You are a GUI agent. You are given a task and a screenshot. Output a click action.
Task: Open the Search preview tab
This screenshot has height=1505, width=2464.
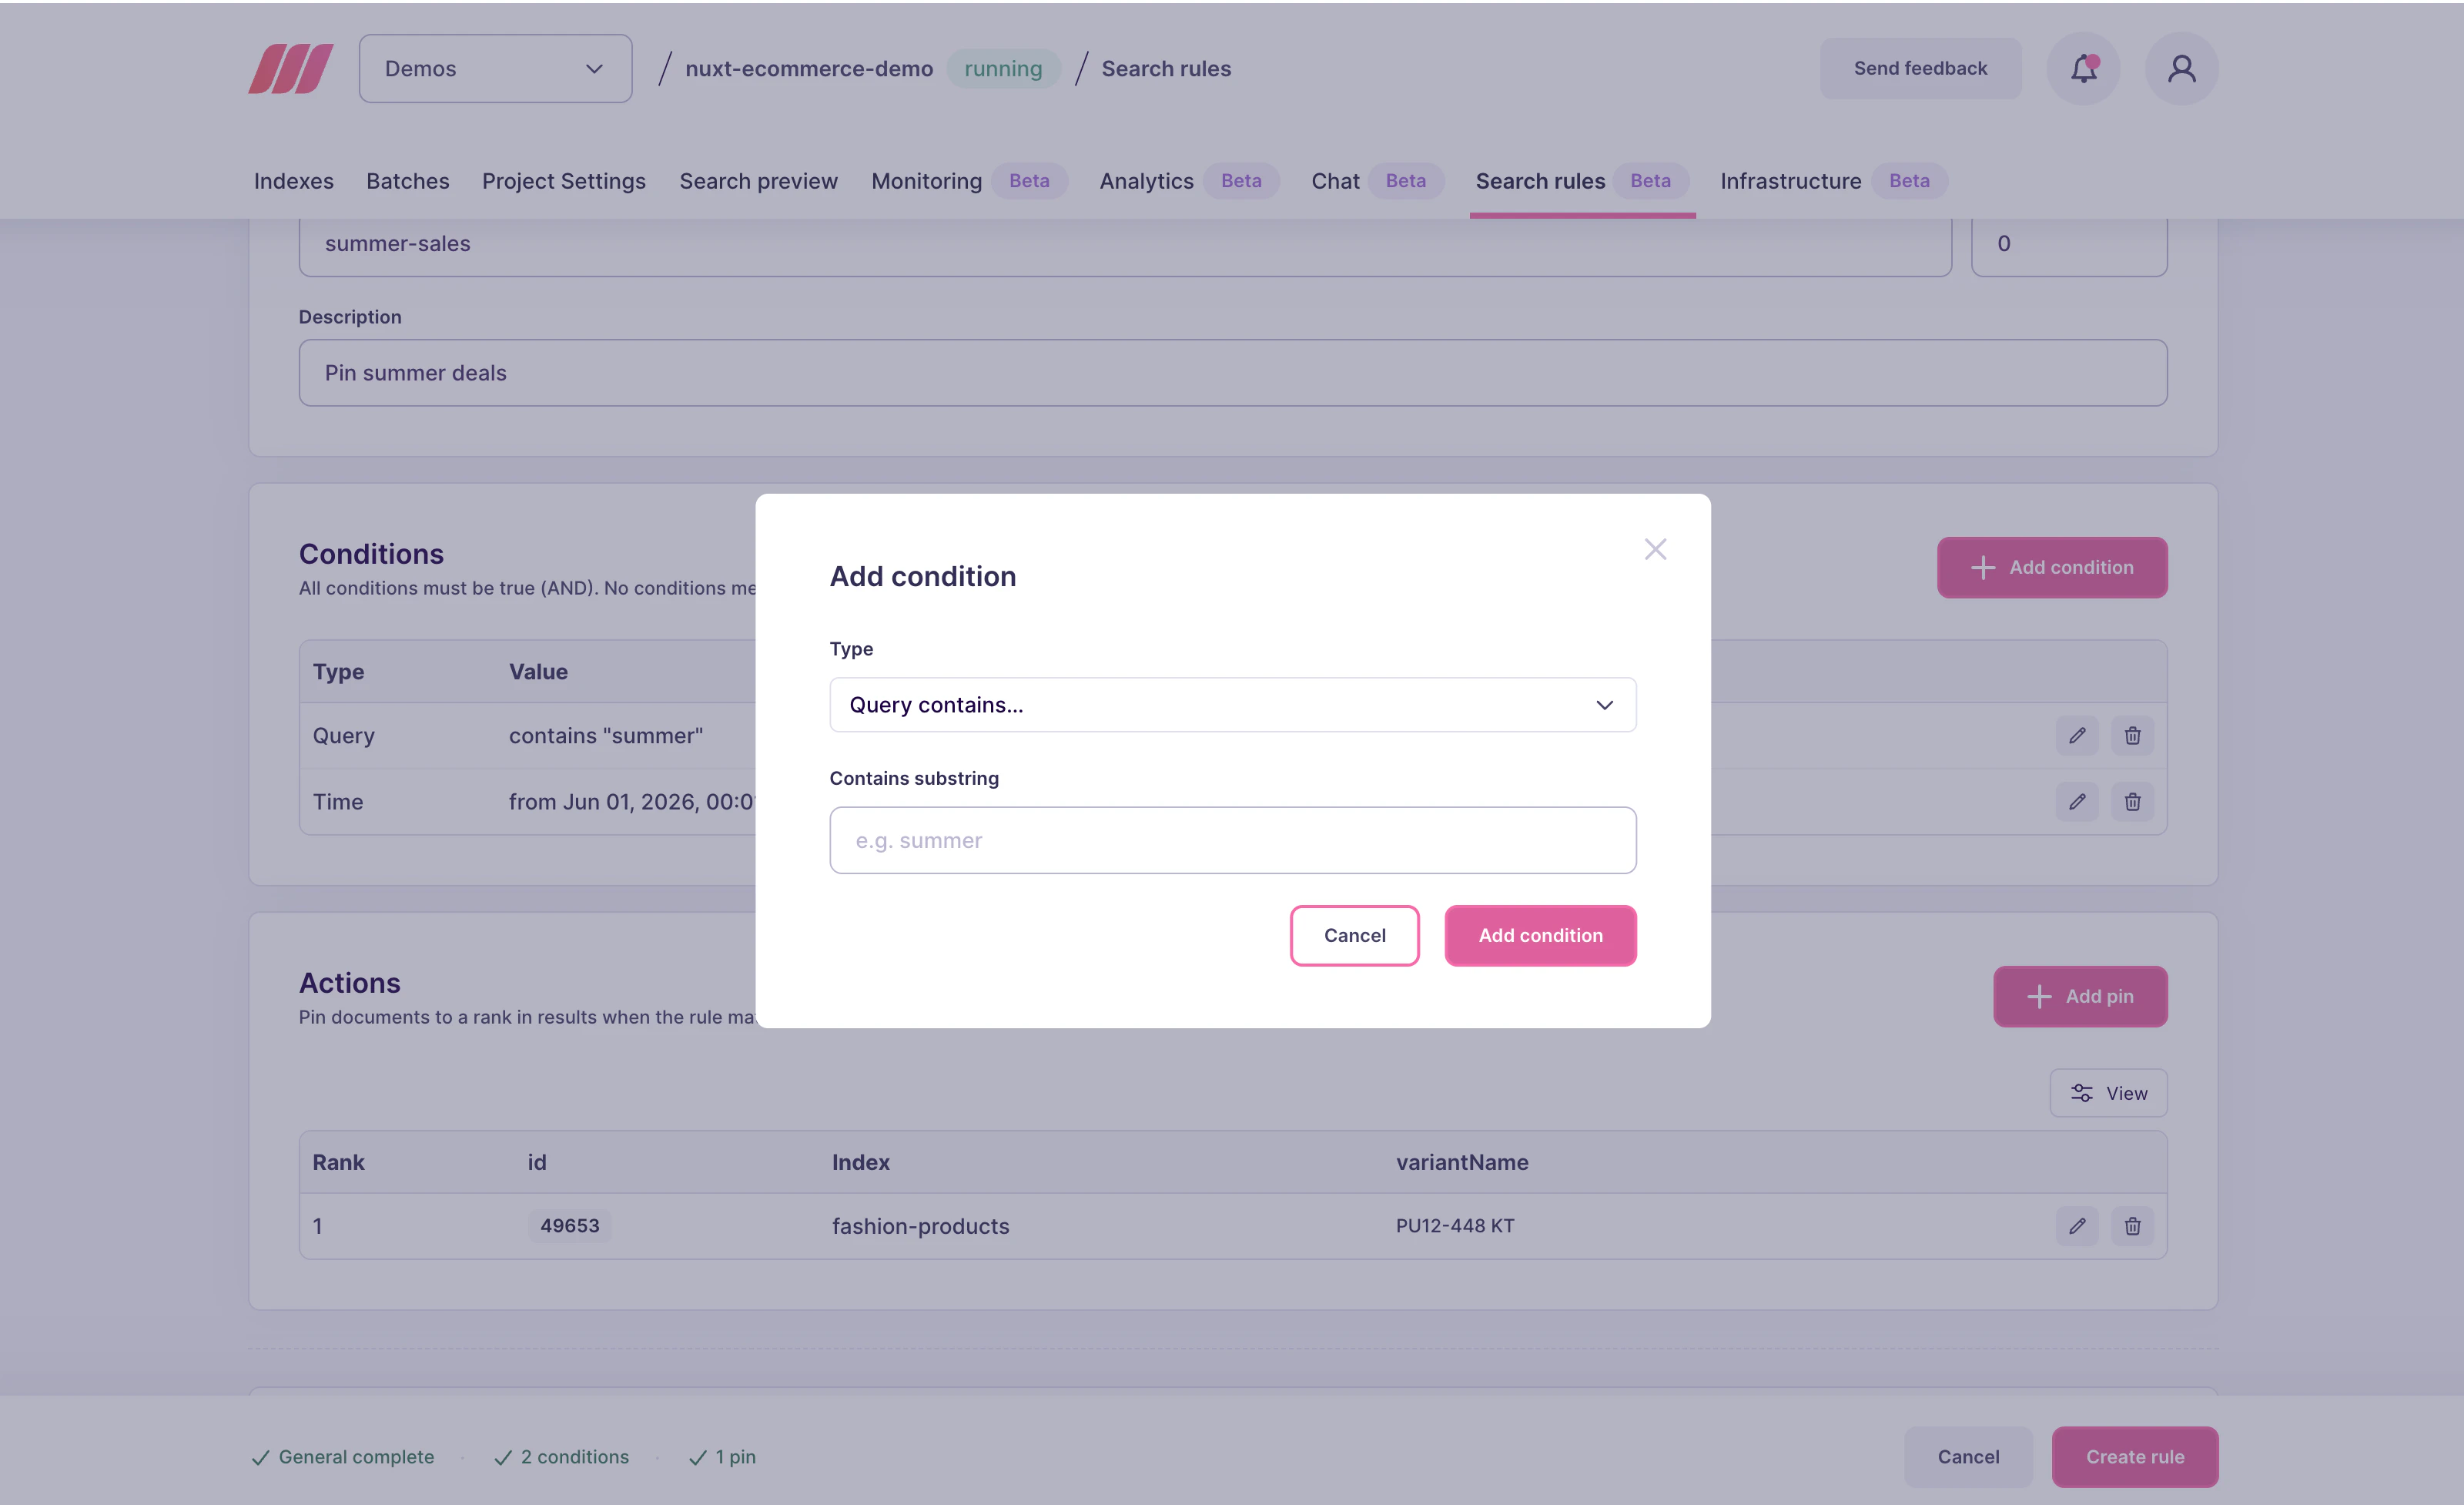758,181
